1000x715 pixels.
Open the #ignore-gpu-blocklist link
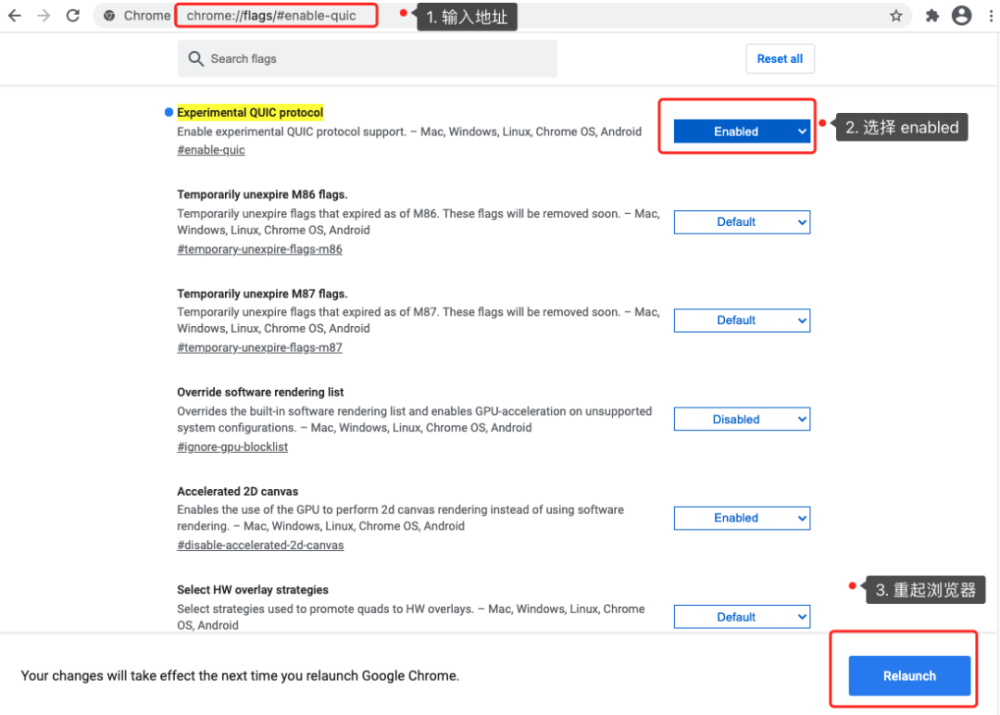coord(232,447)
